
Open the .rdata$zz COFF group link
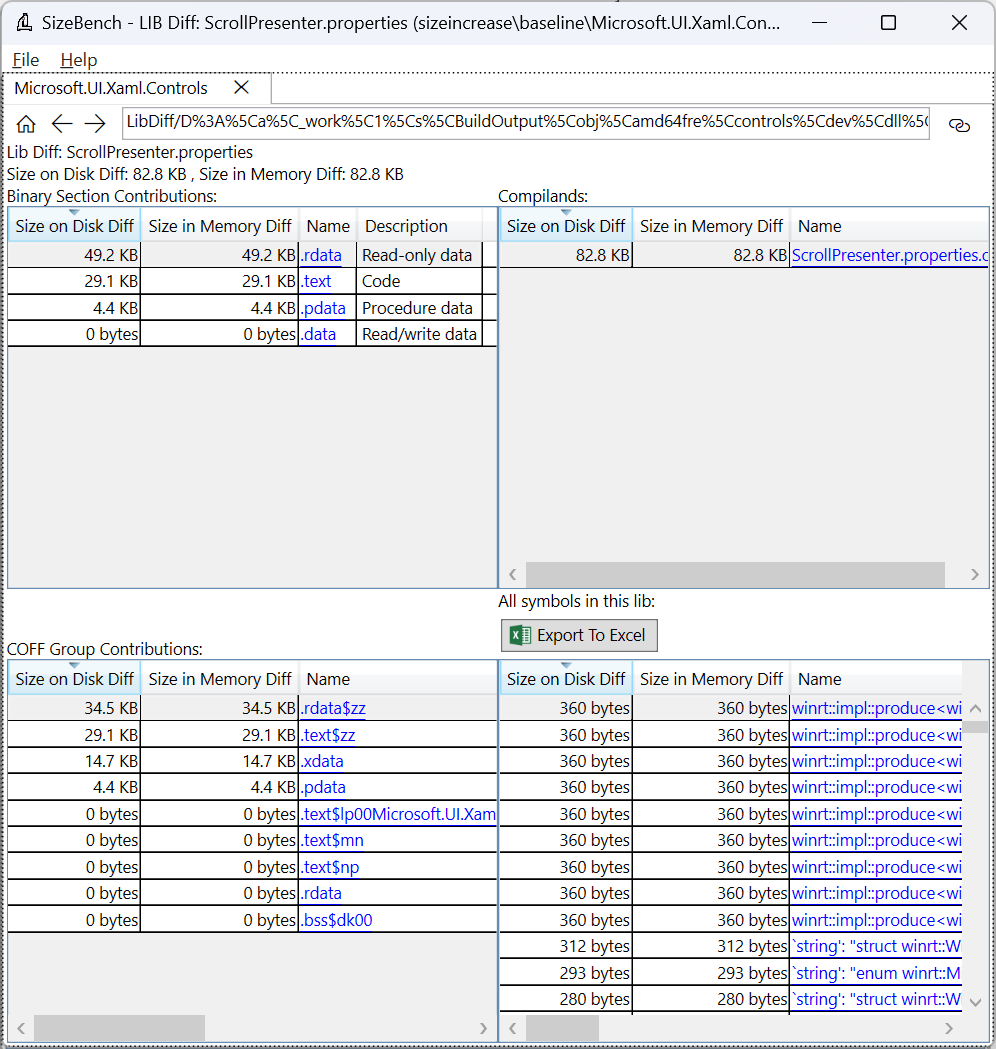(334, 708)
